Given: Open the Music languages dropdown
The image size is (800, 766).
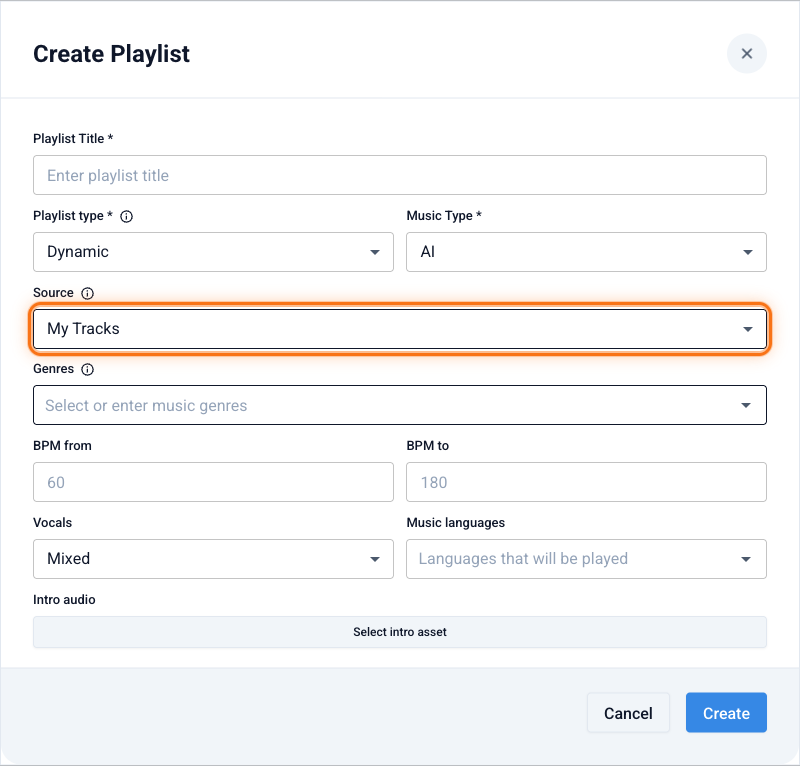Looking at the screenshot, I should (586, 559).
